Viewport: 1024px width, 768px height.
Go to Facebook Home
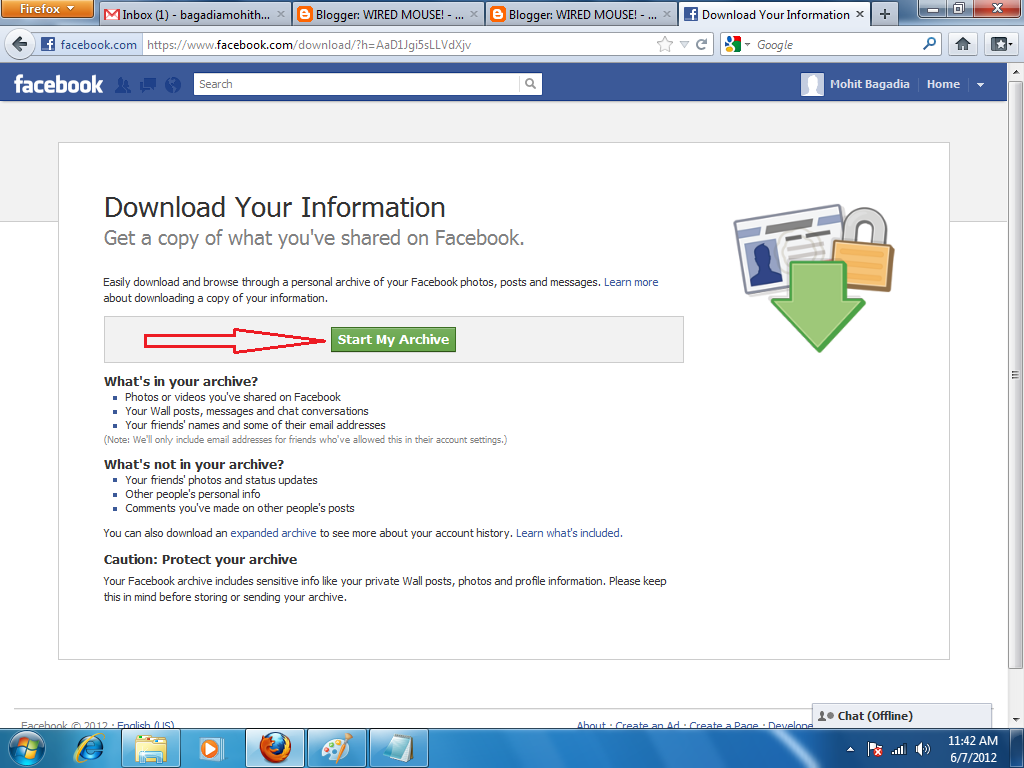943,84
